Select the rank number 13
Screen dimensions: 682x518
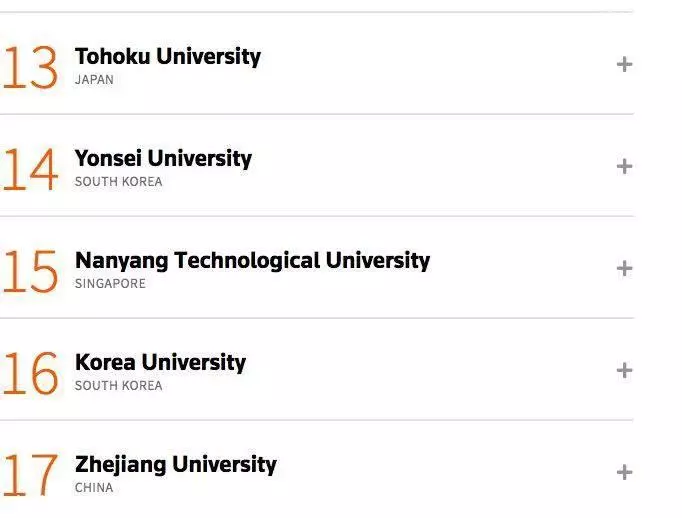tap(30, 68)
